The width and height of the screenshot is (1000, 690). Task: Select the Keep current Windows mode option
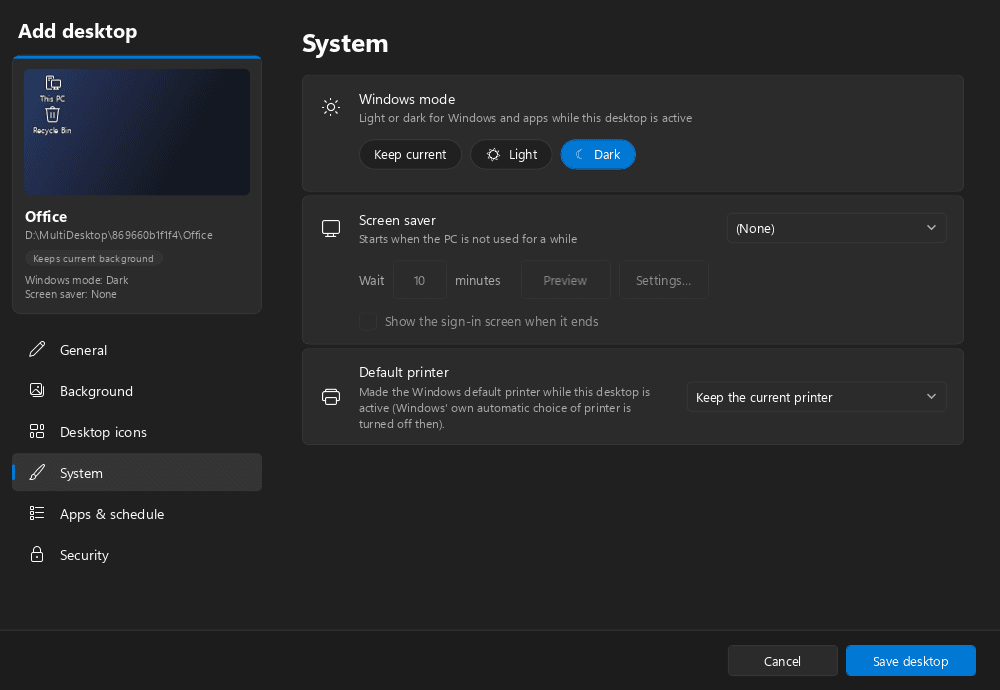click(x=410, y=154)
